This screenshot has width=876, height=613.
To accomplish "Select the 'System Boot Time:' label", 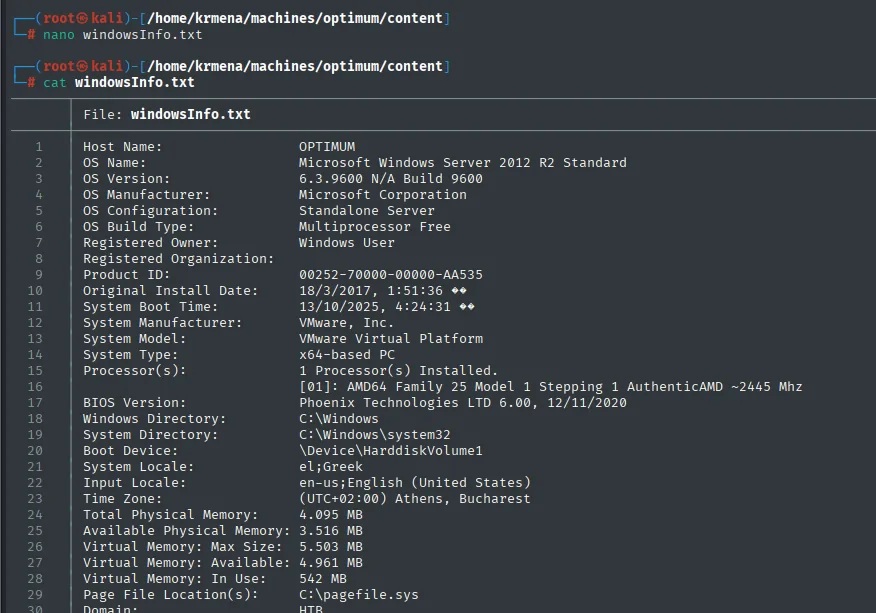I will pyautogui.click(x=151, y=307).
